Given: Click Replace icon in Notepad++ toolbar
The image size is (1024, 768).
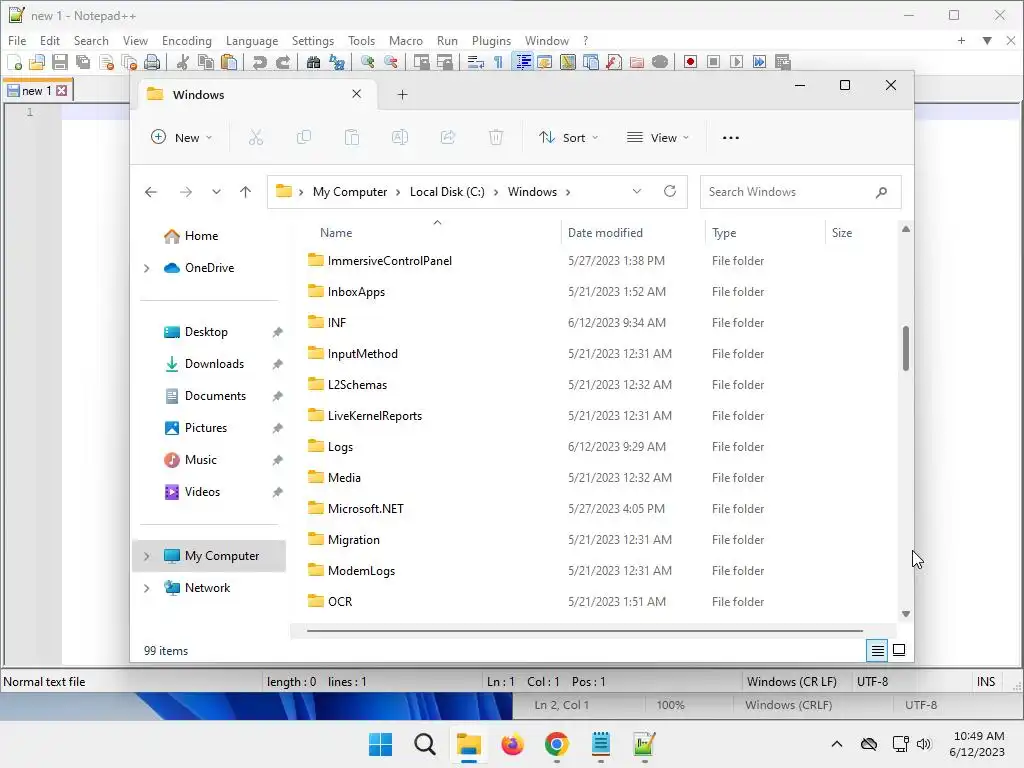Looking at the screenshot, I should (336, 62).
